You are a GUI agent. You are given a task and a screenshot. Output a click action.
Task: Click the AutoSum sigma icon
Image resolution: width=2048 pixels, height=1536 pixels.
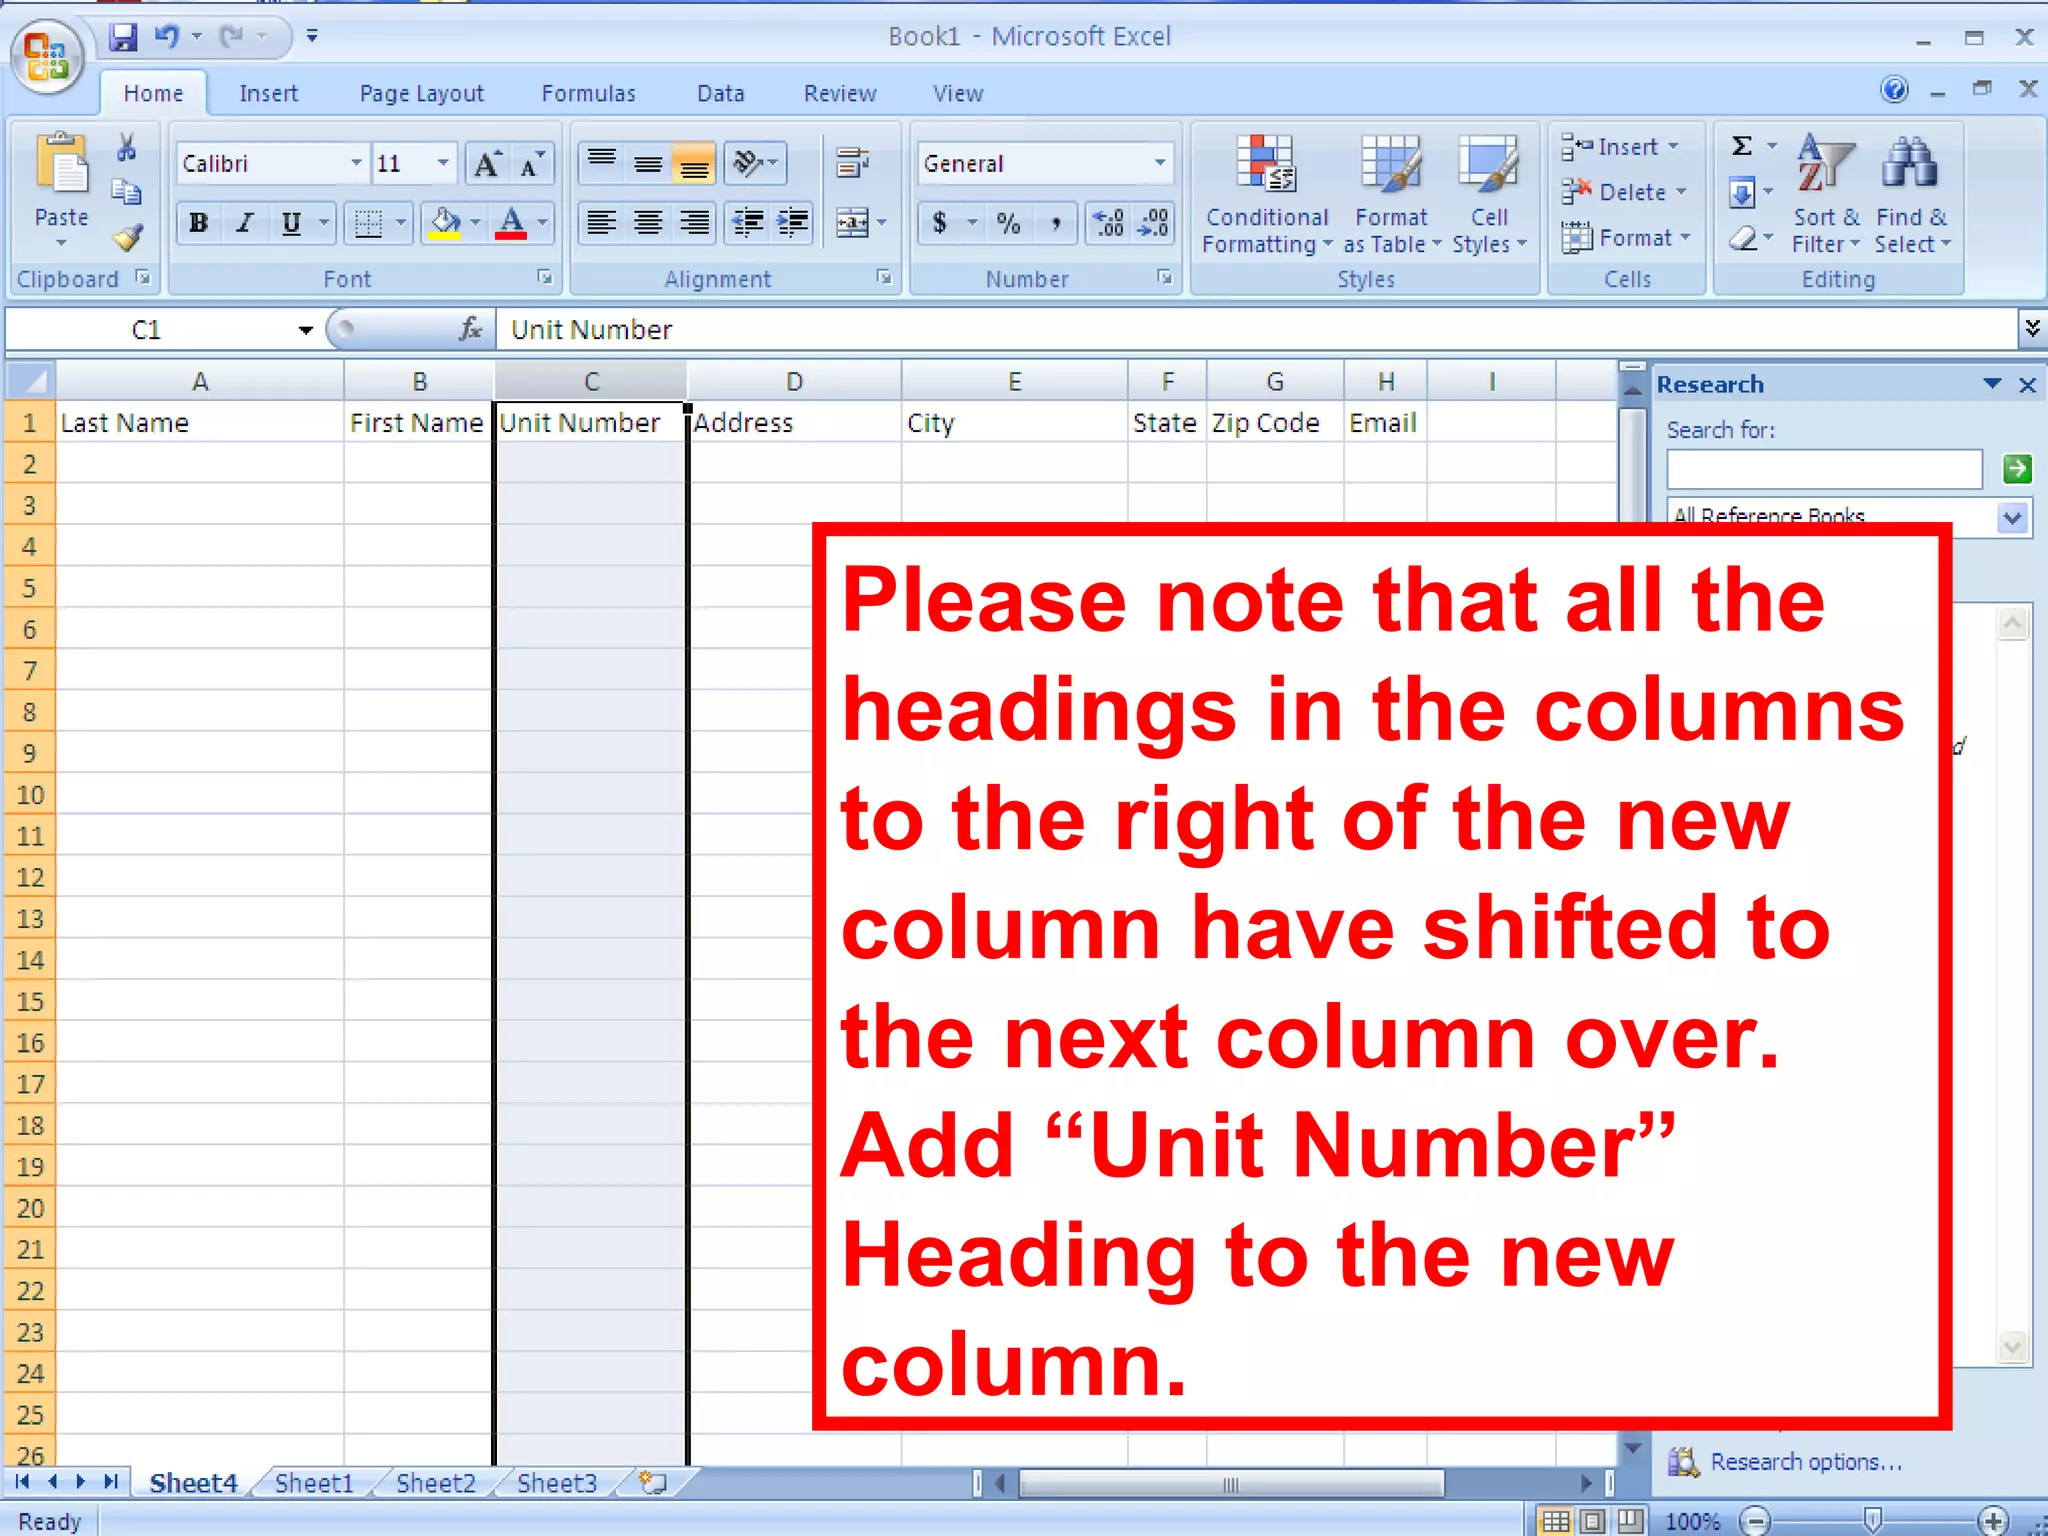tap(1742, 146)
